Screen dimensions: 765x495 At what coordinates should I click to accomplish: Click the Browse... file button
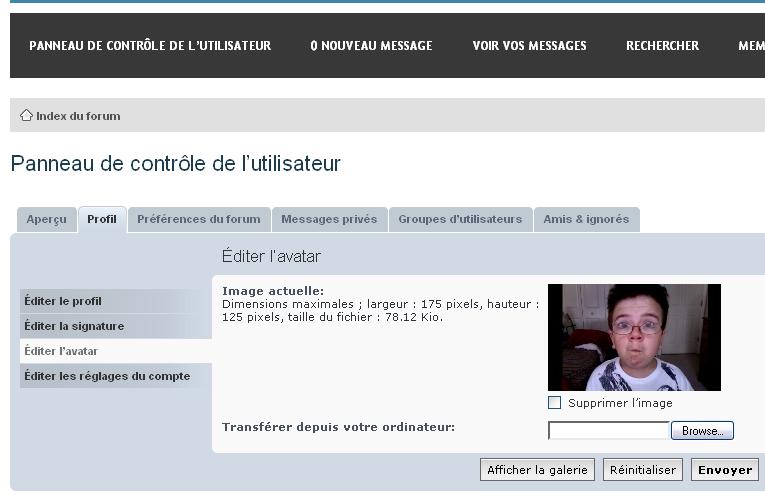702,431
